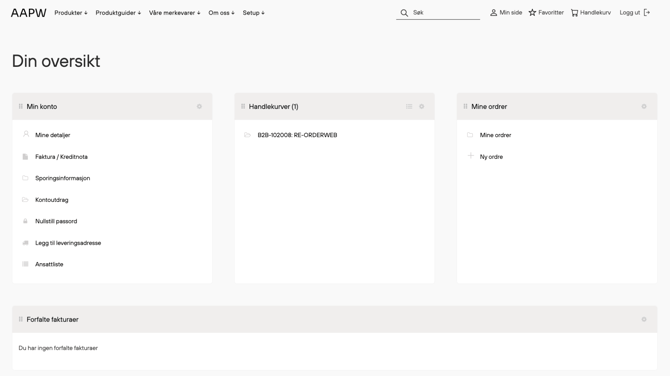Open Ansattliste
The width and height of the screenshot is (670, 376).
49,264
